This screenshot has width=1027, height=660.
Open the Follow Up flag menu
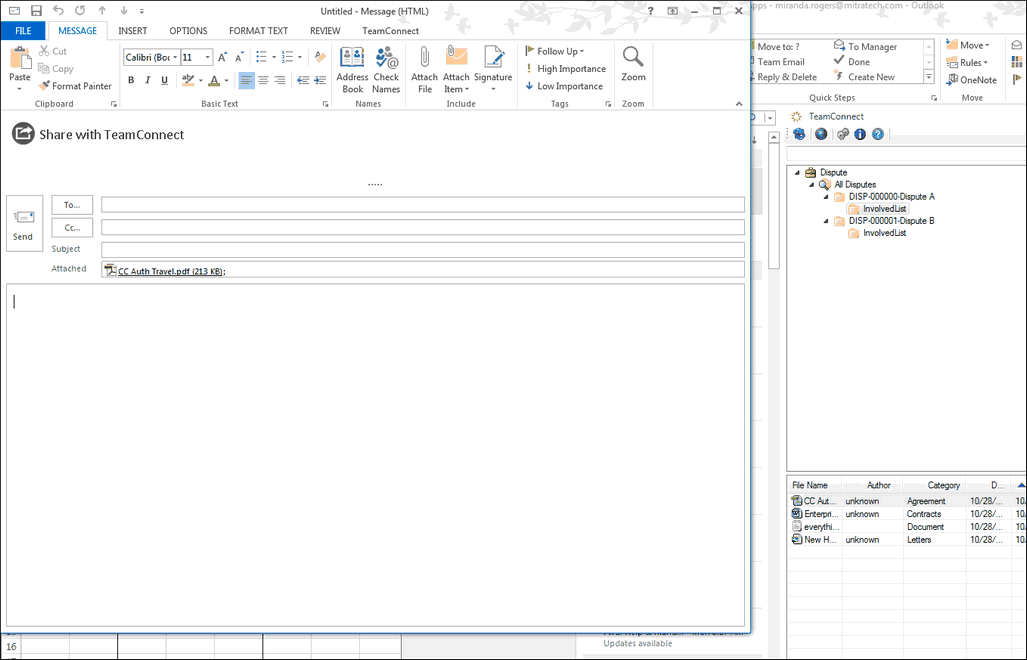[x=555, y=51]
